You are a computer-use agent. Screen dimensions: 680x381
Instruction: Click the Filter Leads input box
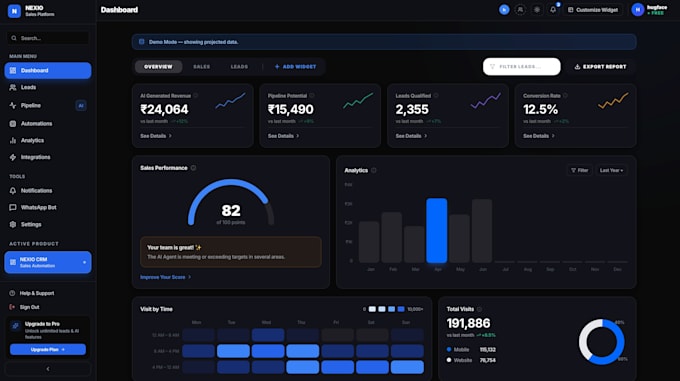click(521, 67)
